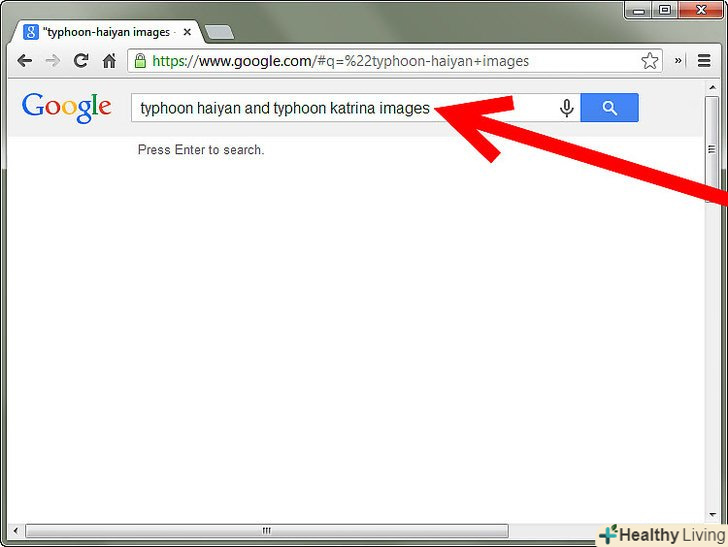Click the Google favicon on the tab
The width and height of the screenshot is (728, 547).
[x=31, y=32]
